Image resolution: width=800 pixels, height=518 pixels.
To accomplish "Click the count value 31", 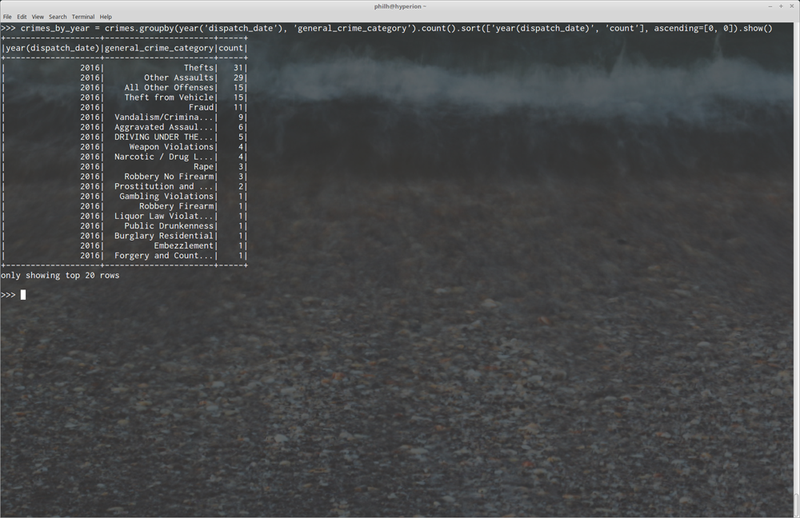I will [238, 68].
